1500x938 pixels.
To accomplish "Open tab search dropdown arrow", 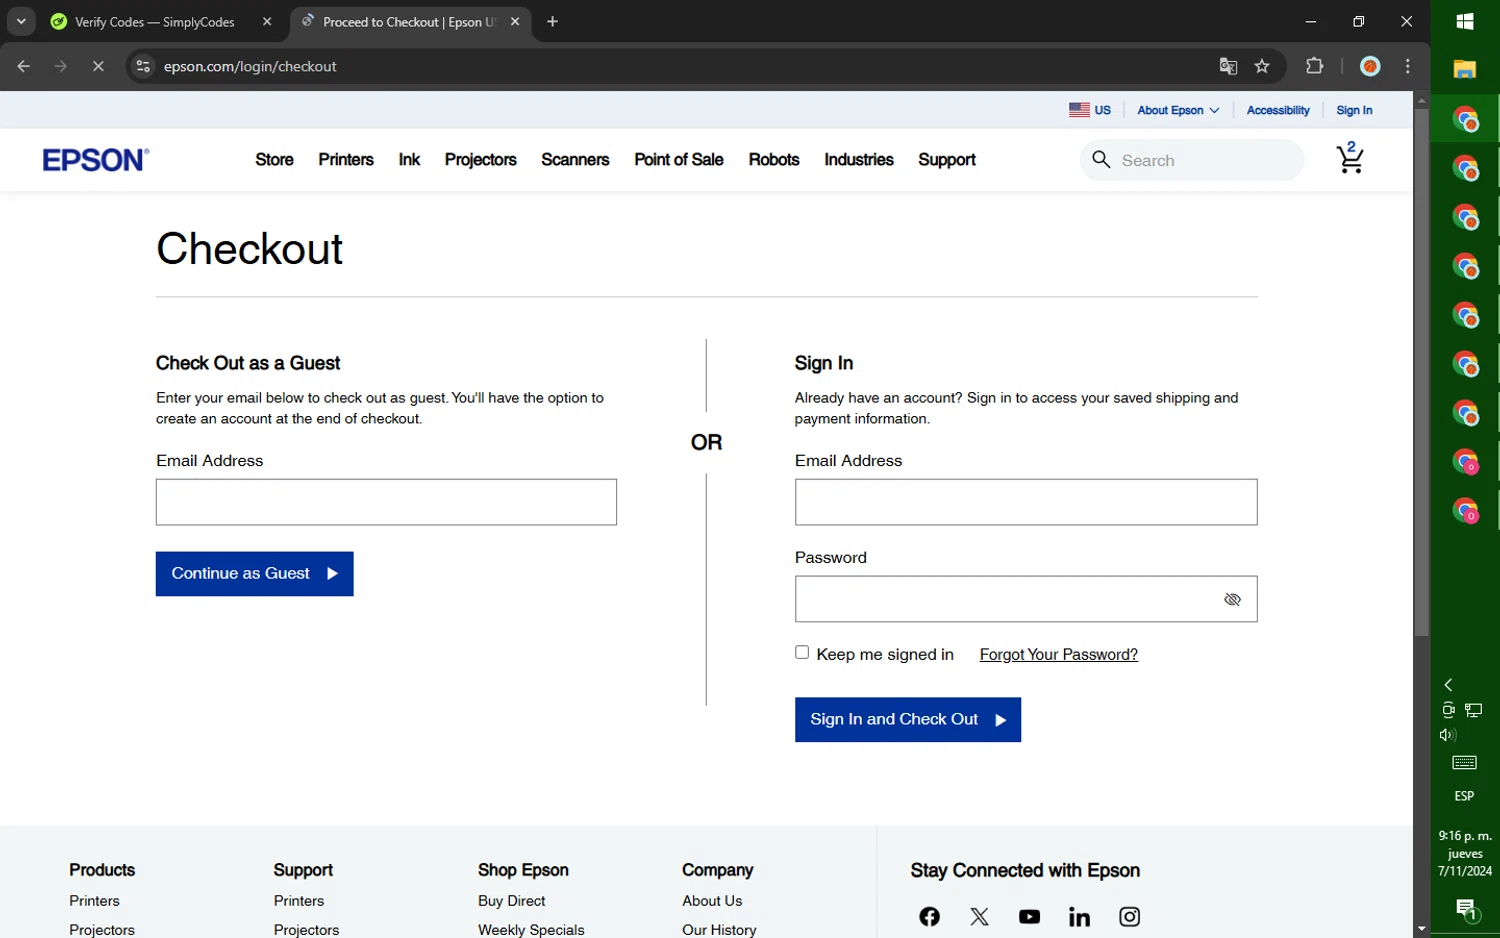I will (21, 22).
